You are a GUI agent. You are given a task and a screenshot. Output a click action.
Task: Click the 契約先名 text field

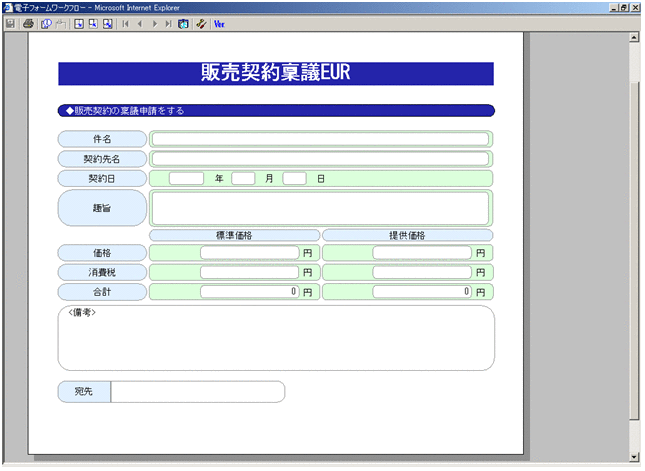320,158
